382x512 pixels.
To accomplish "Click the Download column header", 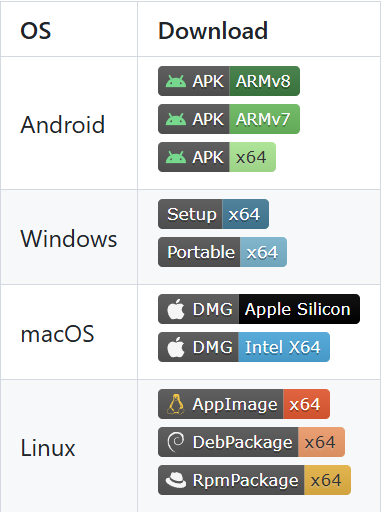I will 213,31.
